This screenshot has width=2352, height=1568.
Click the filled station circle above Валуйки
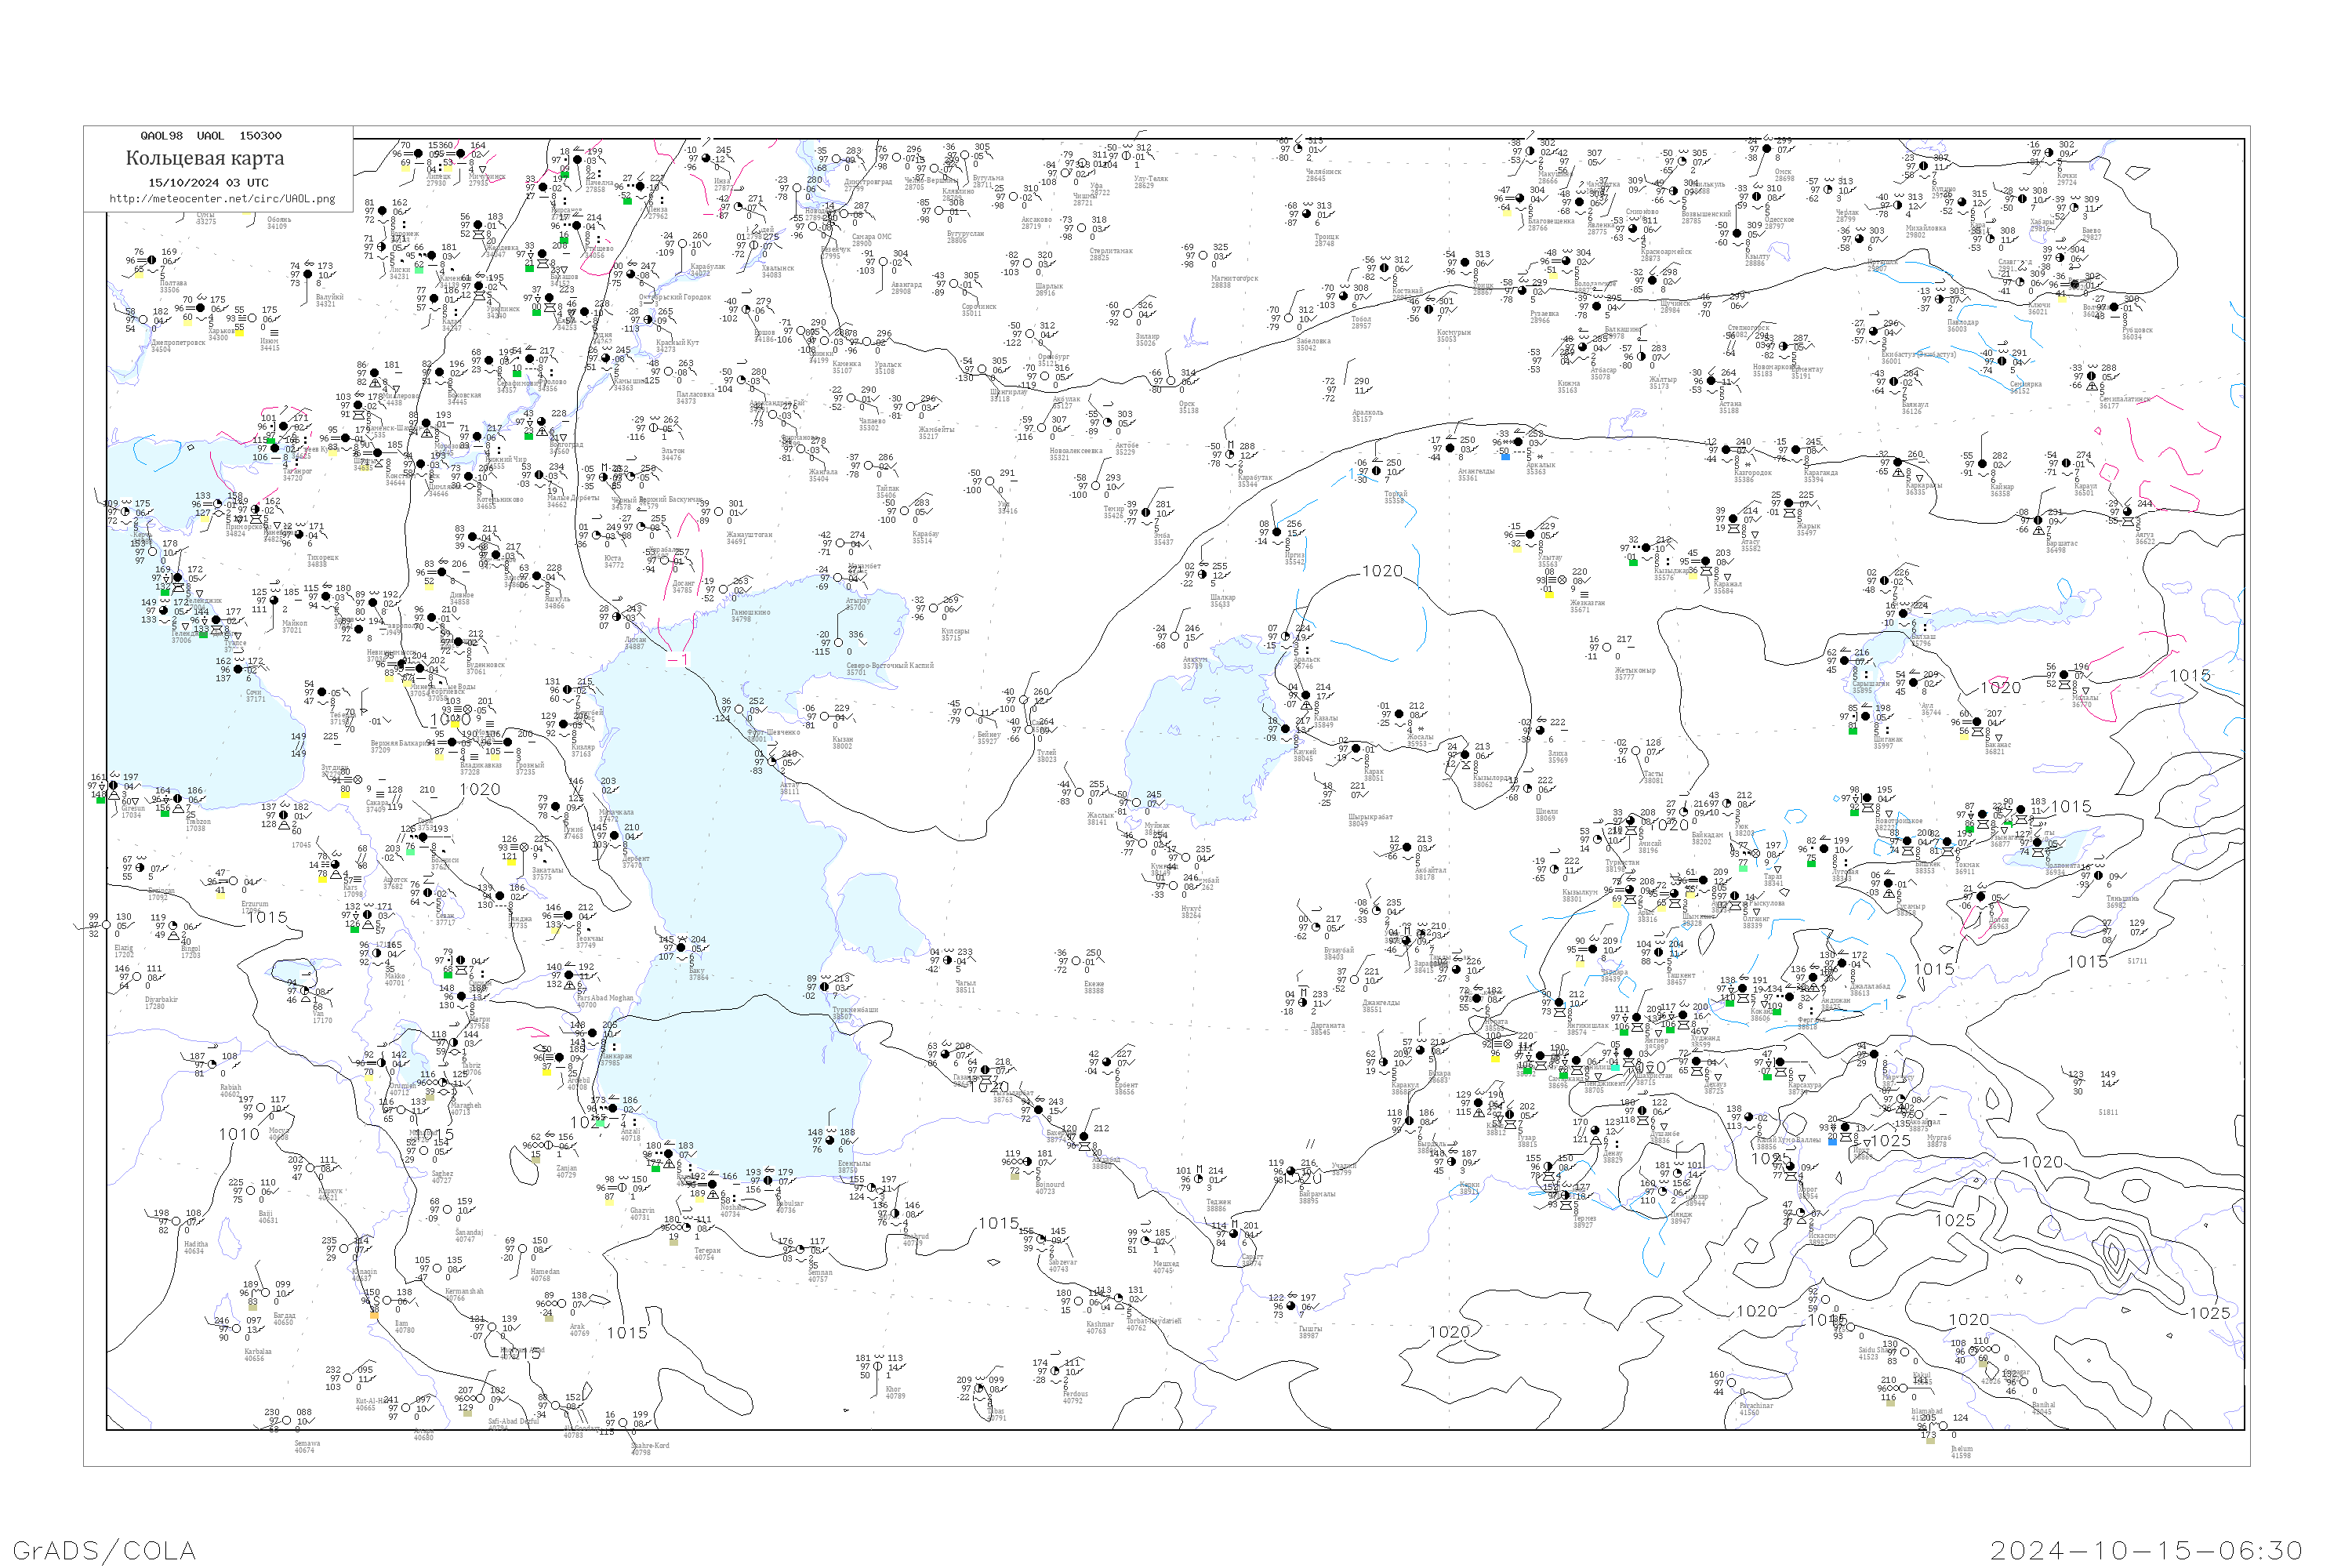[x=307, y=274]
